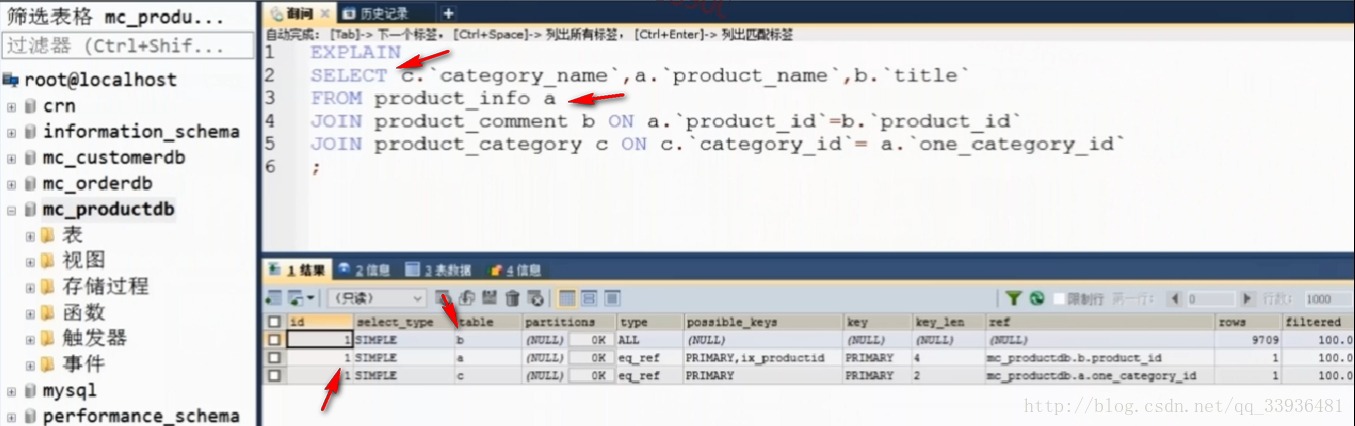
Task: Switch to the 询问 query tab
Action: point(298,13)
